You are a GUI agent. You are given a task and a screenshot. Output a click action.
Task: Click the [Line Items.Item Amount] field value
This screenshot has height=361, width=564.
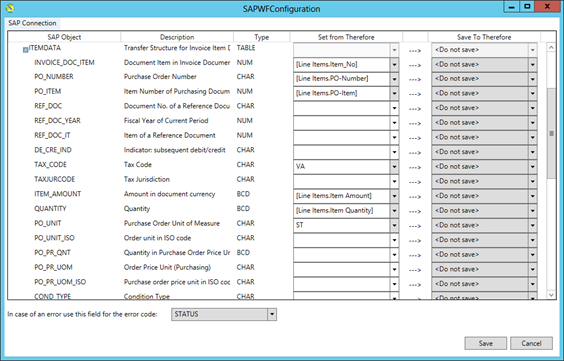tap(334, 196)
